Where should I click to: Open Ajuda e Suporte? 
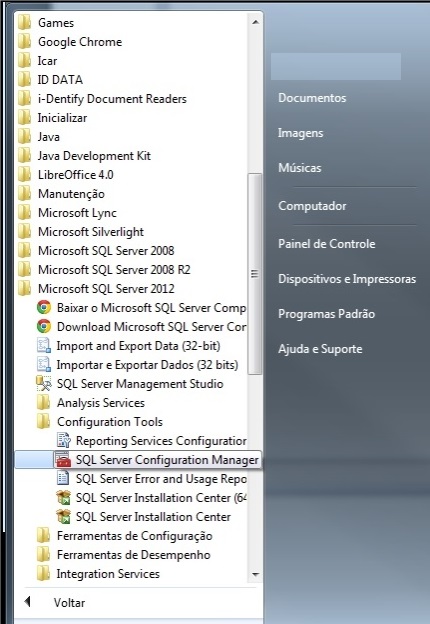(x=320, y=349)
